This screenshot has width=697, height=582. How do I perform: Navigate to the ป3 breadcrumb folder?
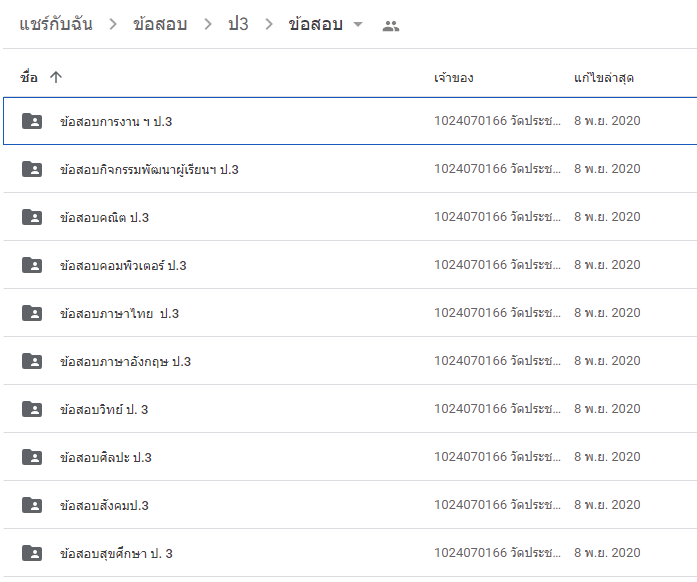(x=238, y=24)
